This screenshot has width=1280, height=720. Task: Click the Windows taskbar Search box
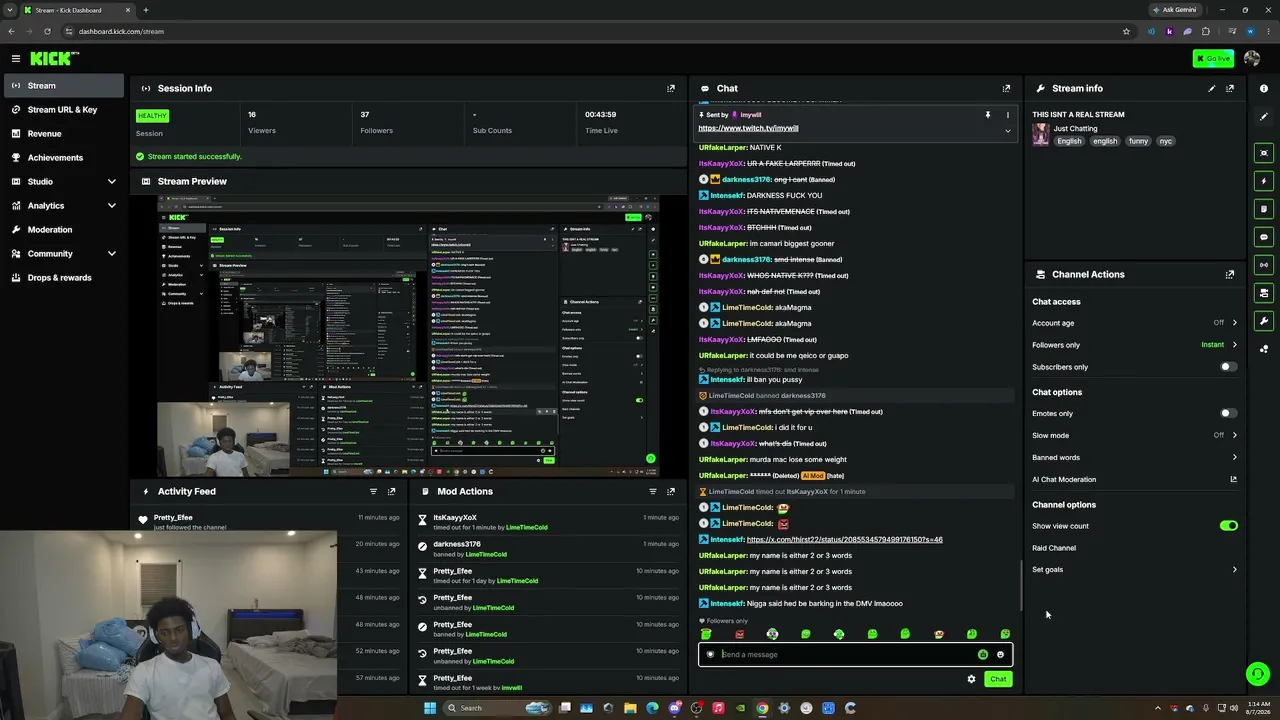coord(498,708)
